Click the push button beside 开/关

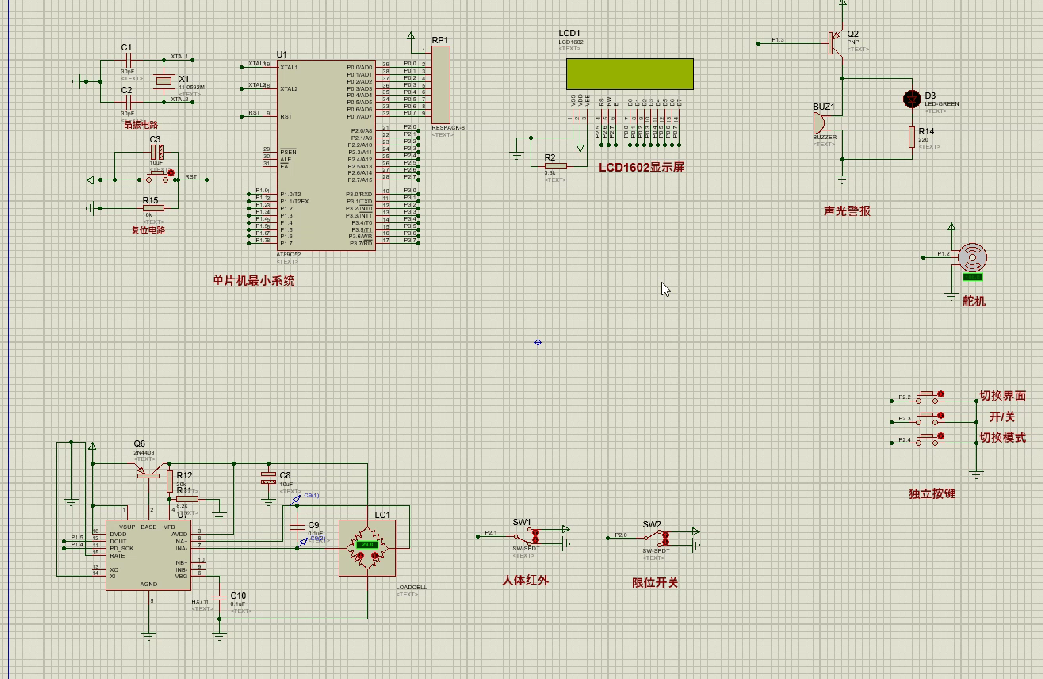[x=930, y=418]
